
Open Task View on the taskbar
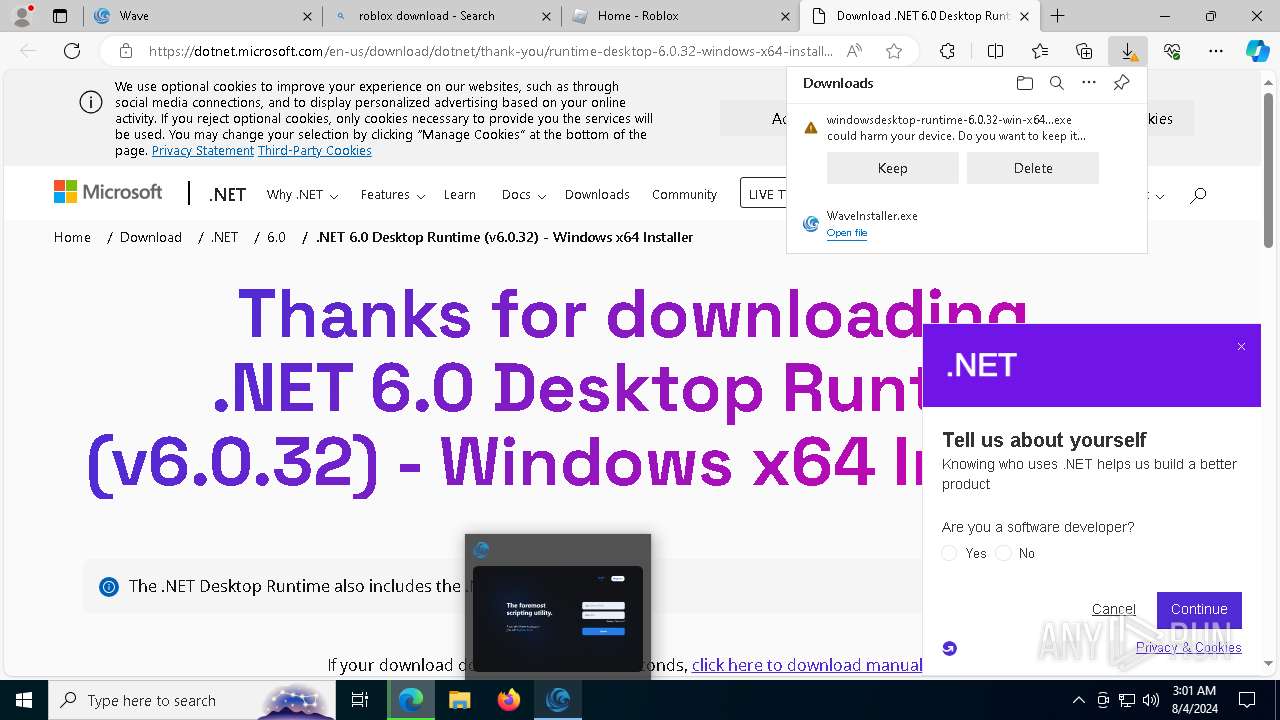[x=360, y=700]
